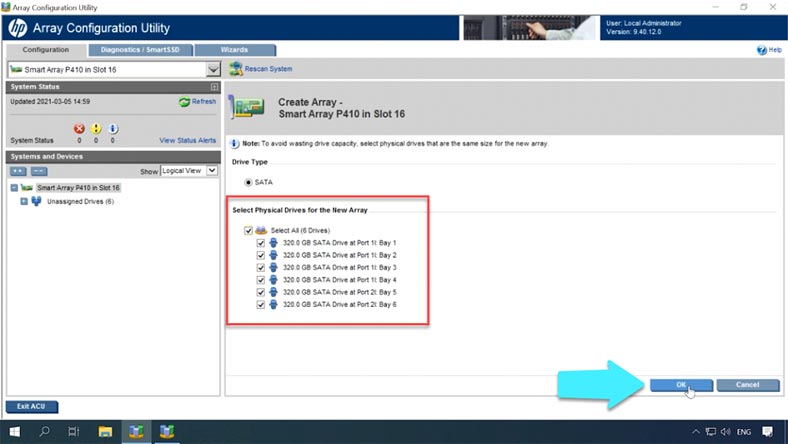Open View Status Alerts link
788x444 pixels.
187,140
